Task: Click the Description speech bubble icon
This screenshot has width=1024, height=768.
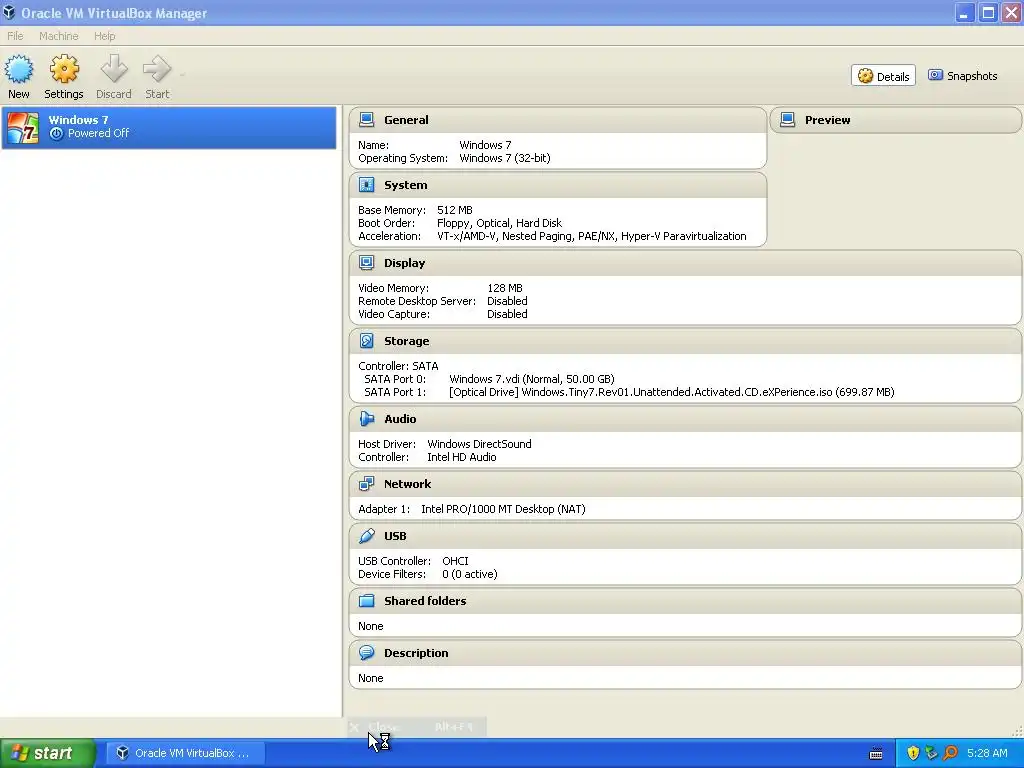Action: pyautogui.click(x=366, y=652)
